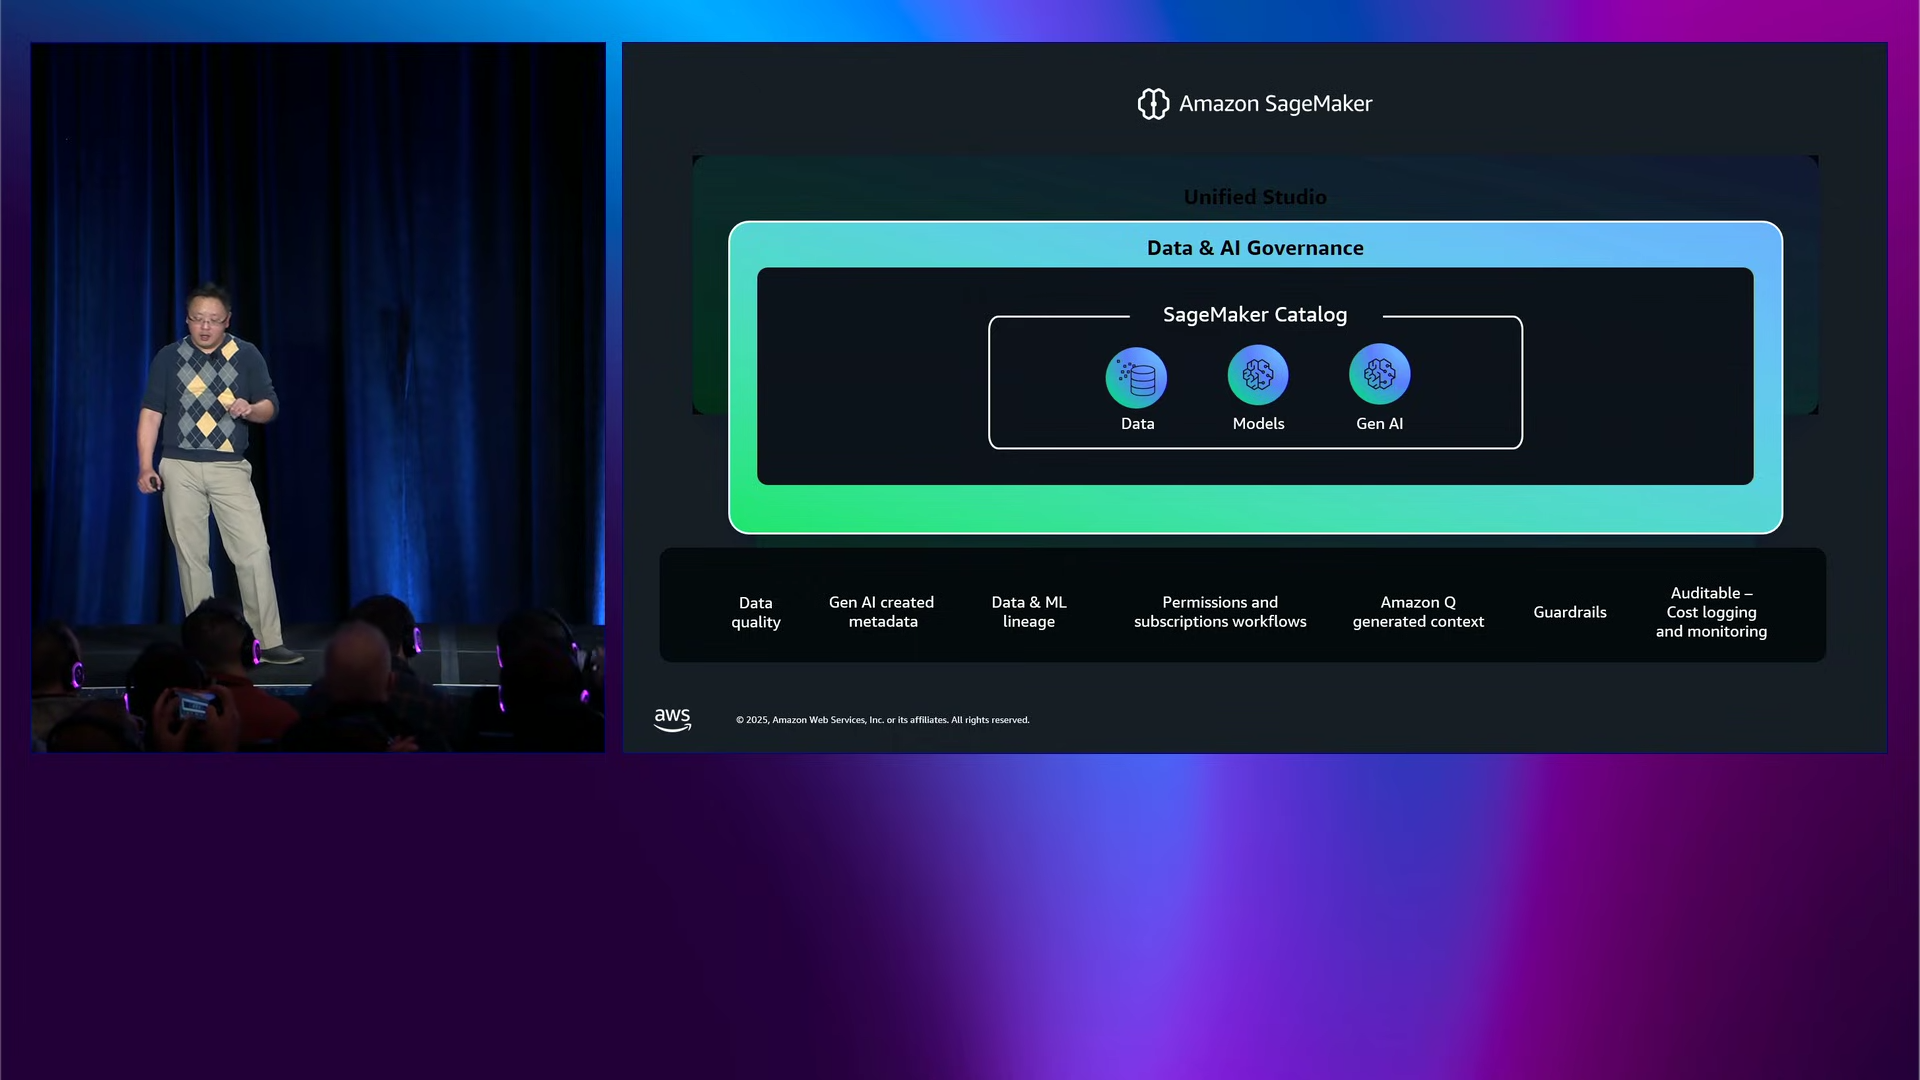
Task: Click the 'Unified Studio' heading
Action: pyautogui.click(x=1255, y=197)
